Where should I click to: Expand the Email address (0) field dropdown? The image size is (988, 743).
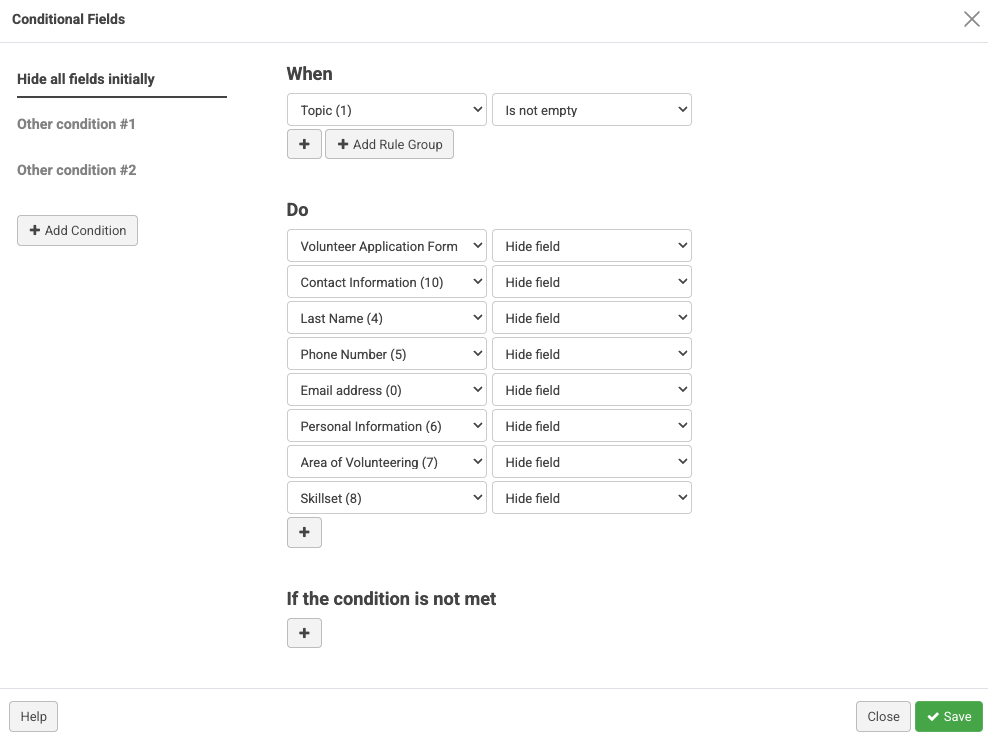(386, 390)
